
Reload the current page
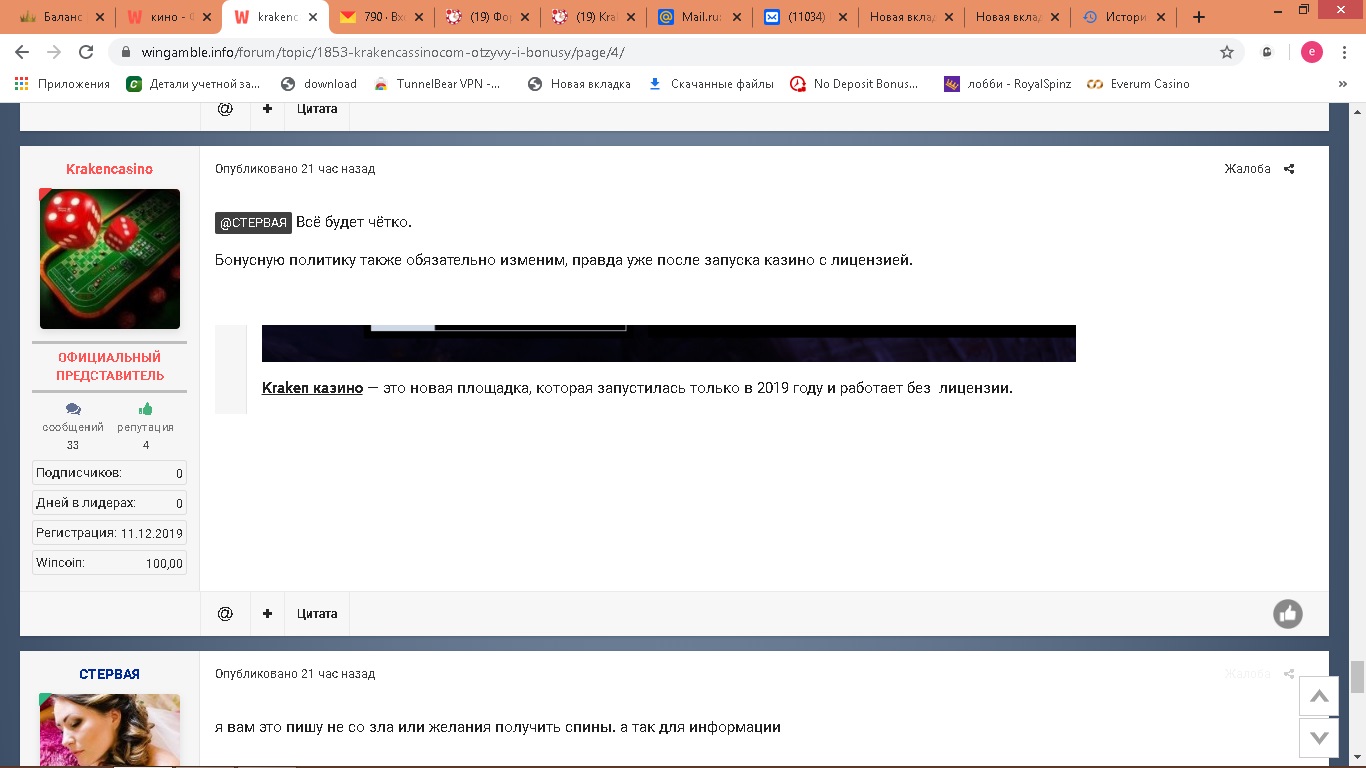point(86,52)
